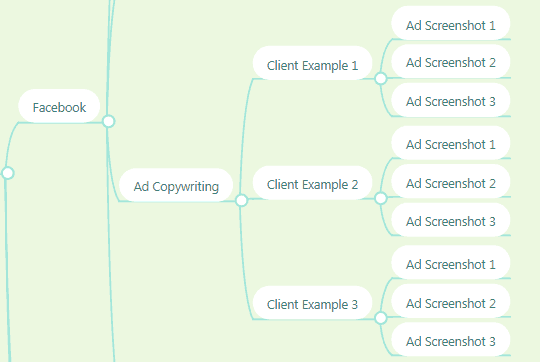Select Ad Screenshot 3 under Client Example 2

(450, 220)
